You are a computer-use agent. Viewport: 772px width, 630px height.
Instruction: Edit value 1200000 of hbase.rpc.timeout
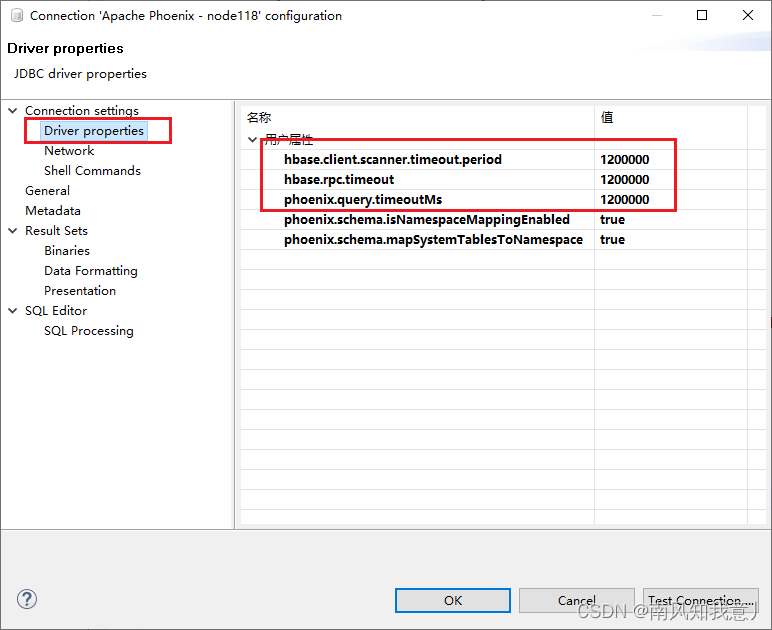pos(624,180)
